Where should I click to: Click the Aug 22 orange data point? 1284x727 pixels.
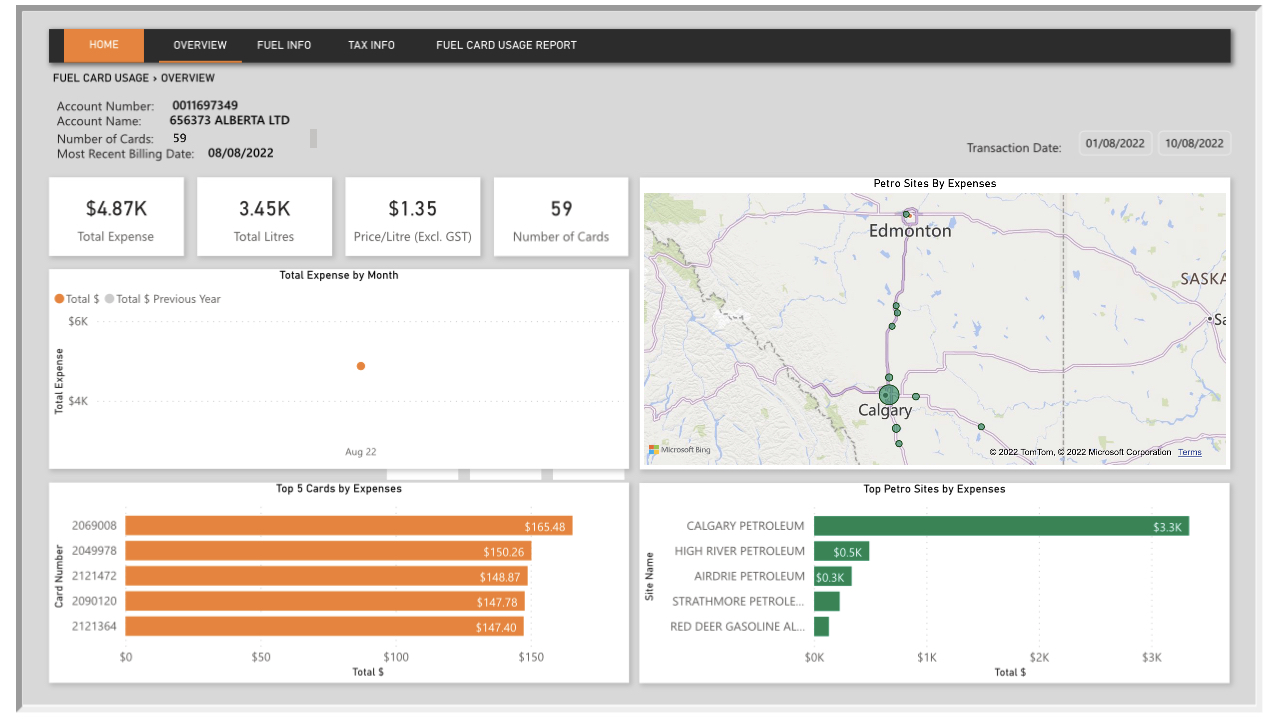(361, 366)
